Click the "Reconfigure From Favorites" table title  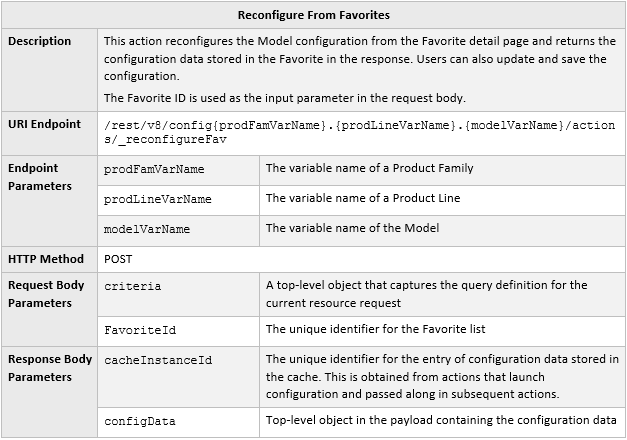313,15
